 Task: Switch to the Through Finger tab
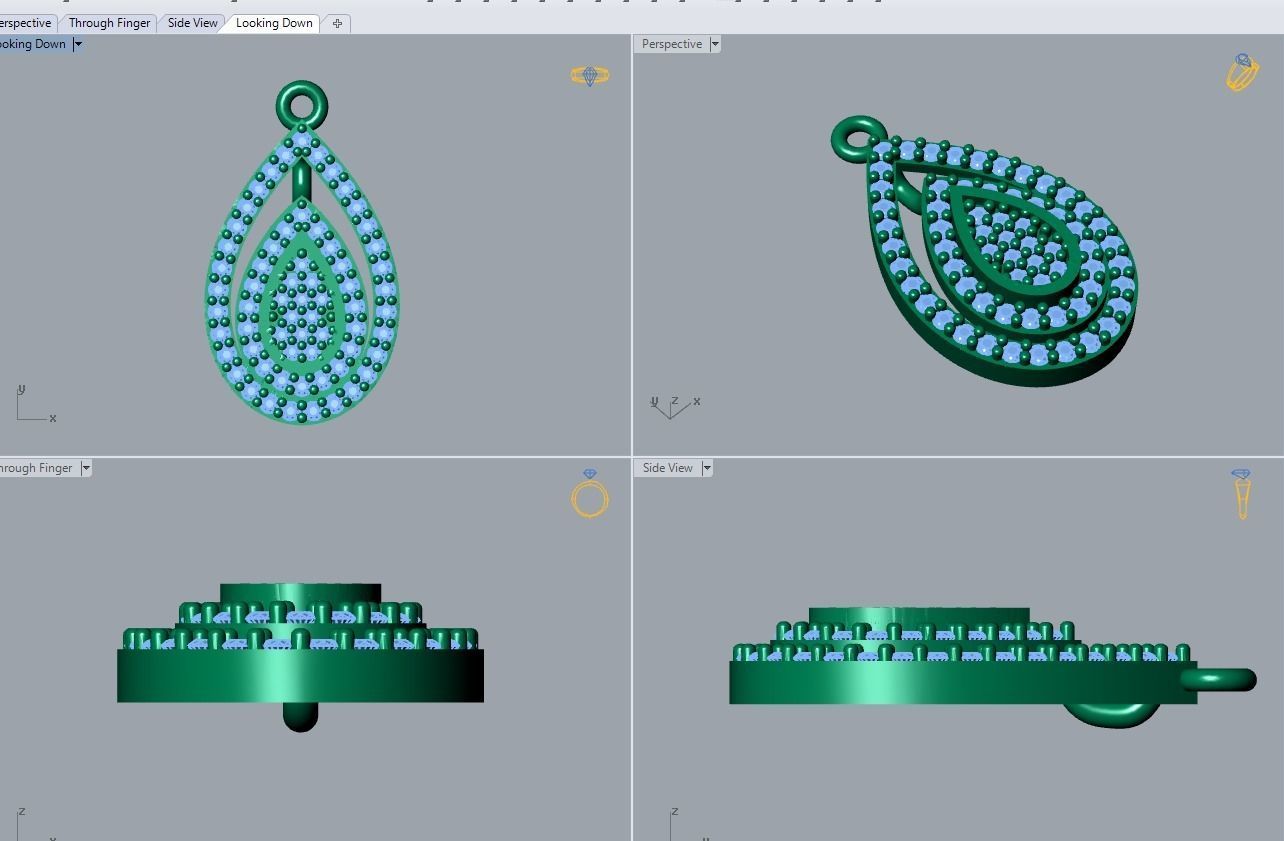(x=109, y=23)
